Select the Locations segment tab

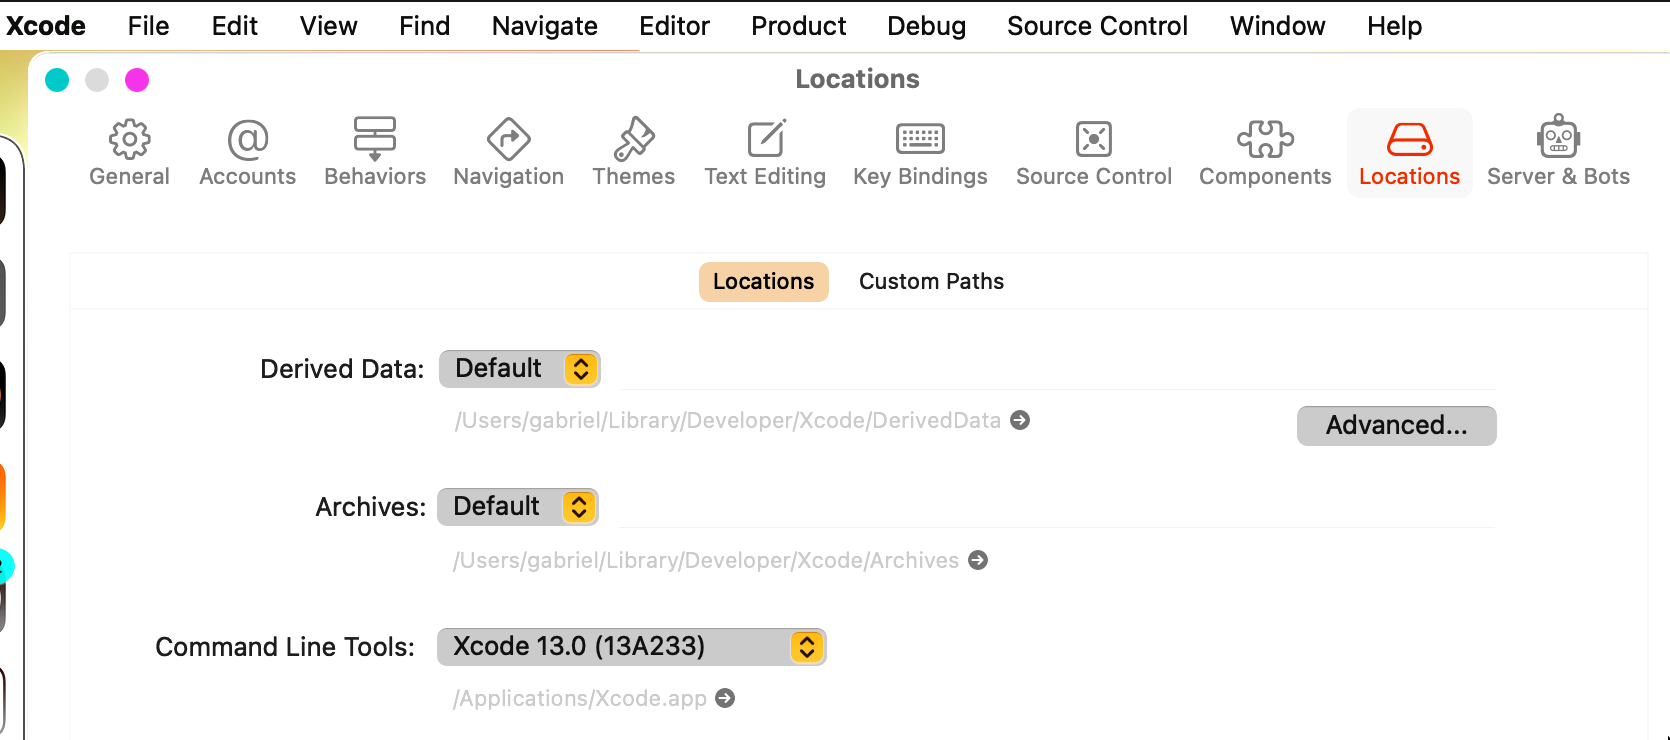(x=763, y=282)
